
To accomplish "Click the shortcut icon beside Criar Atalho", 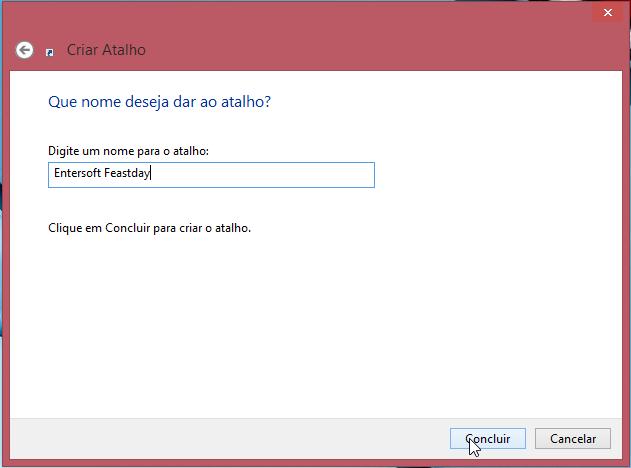I will point(50,52).
